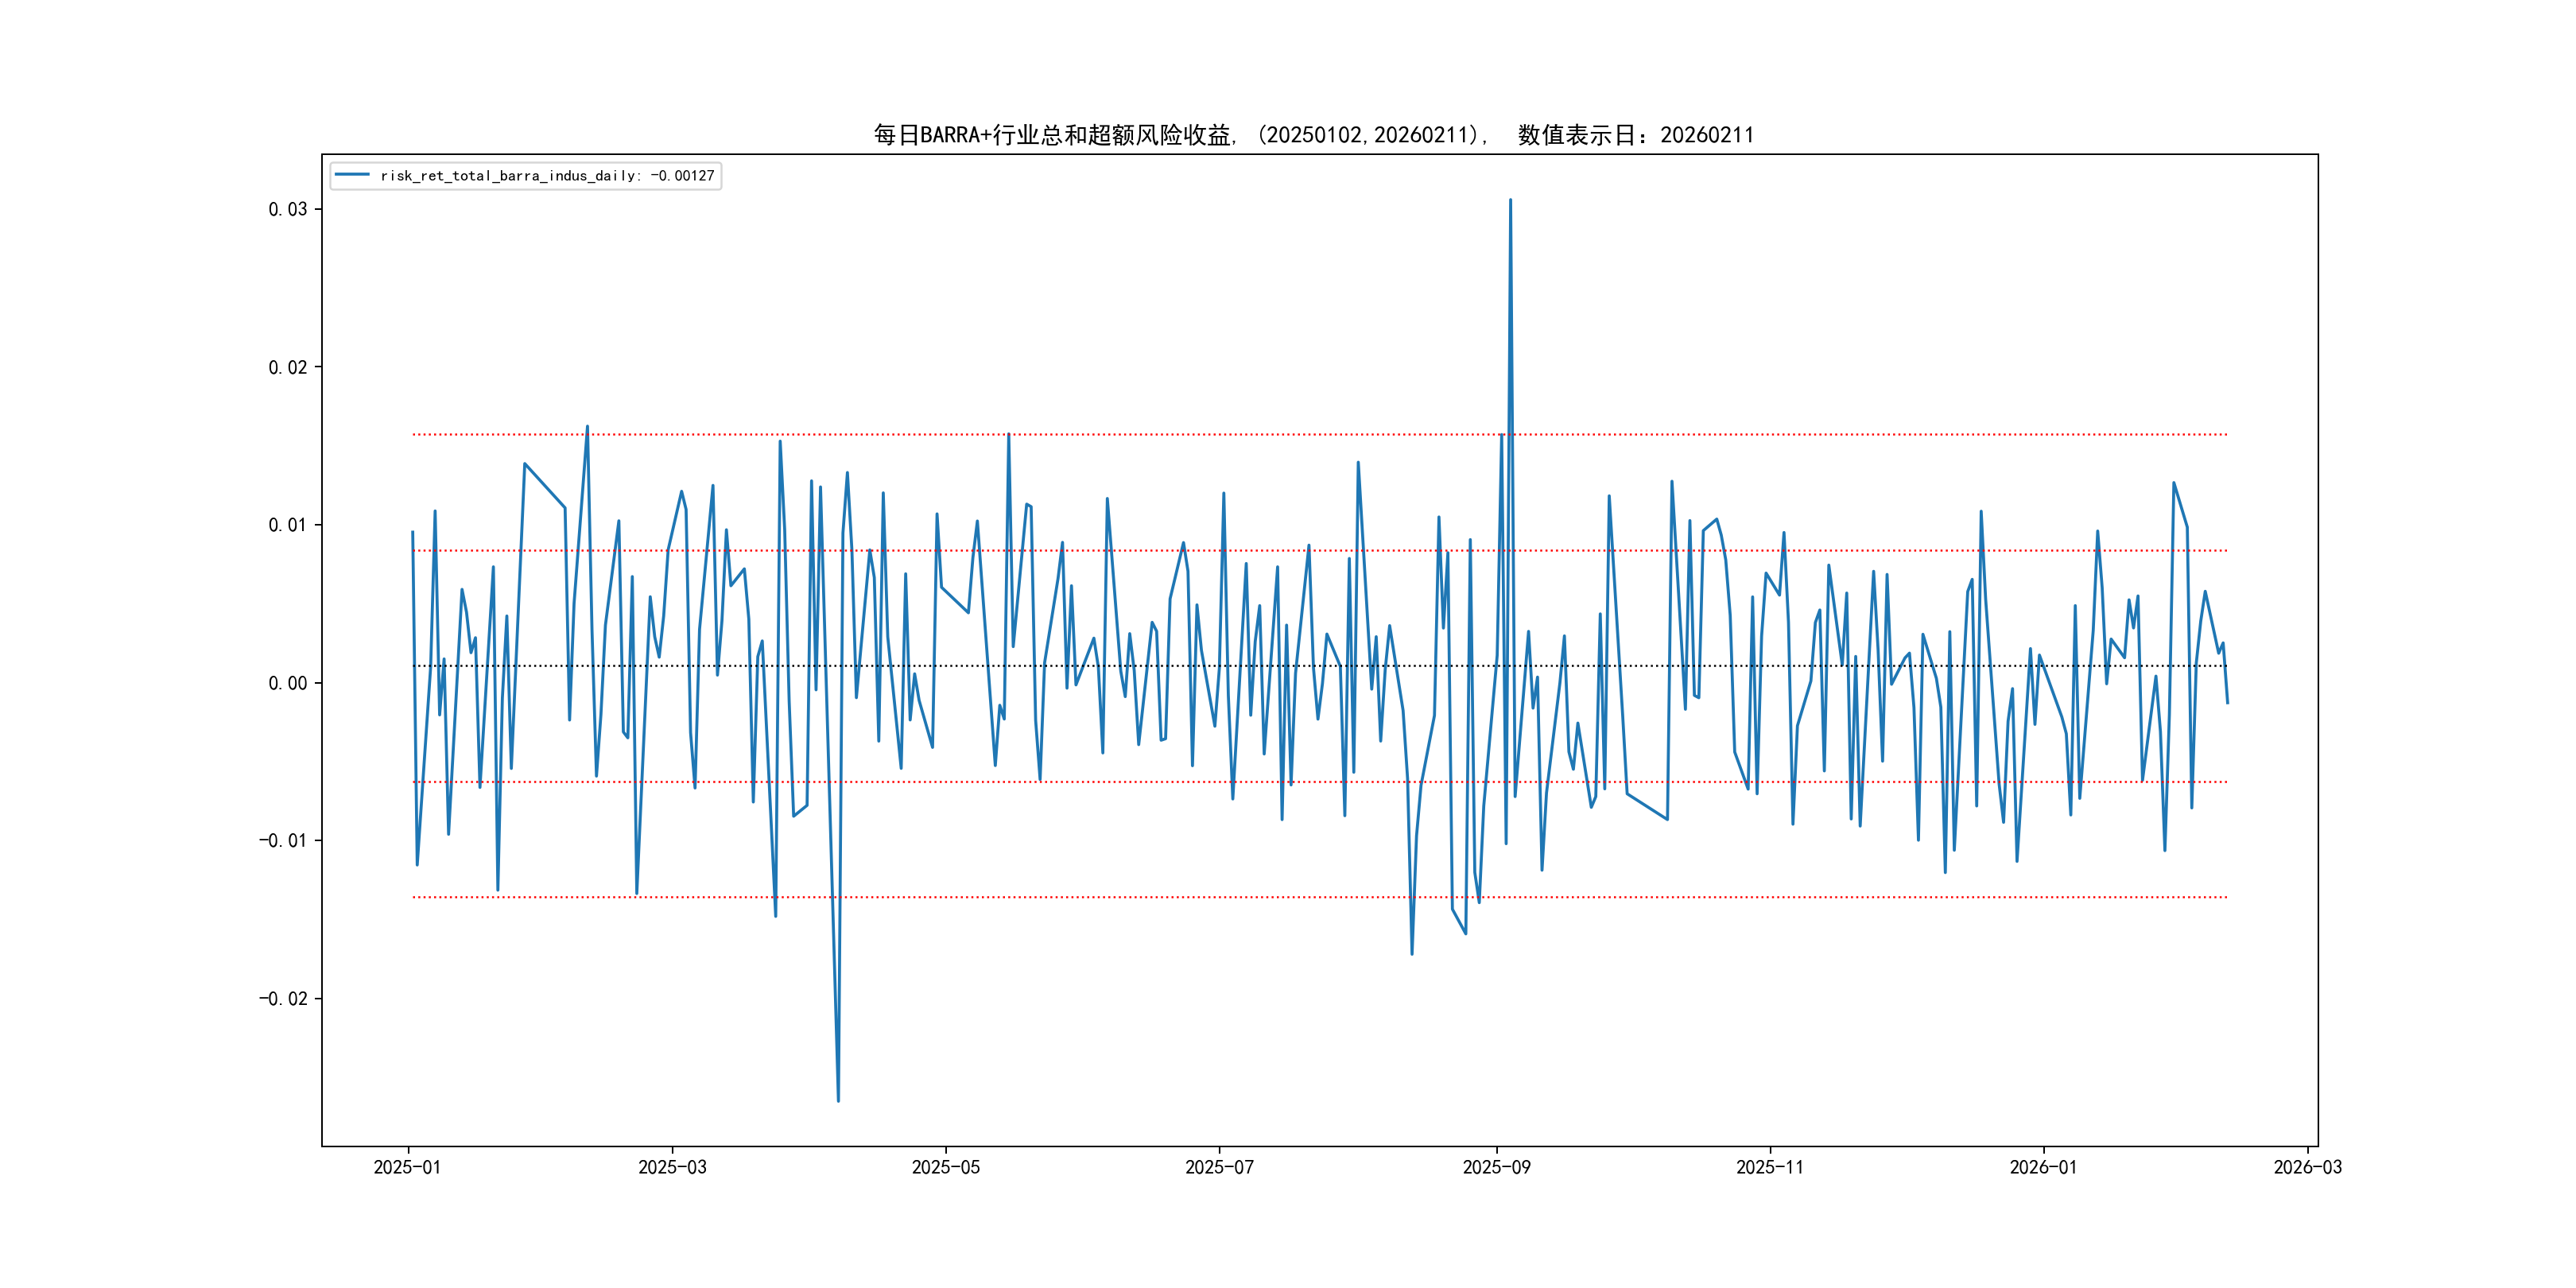Click the blue legend line sample
This screenshot has width=2576, height=1288.
pyautogui.click(x=352, y=175)
